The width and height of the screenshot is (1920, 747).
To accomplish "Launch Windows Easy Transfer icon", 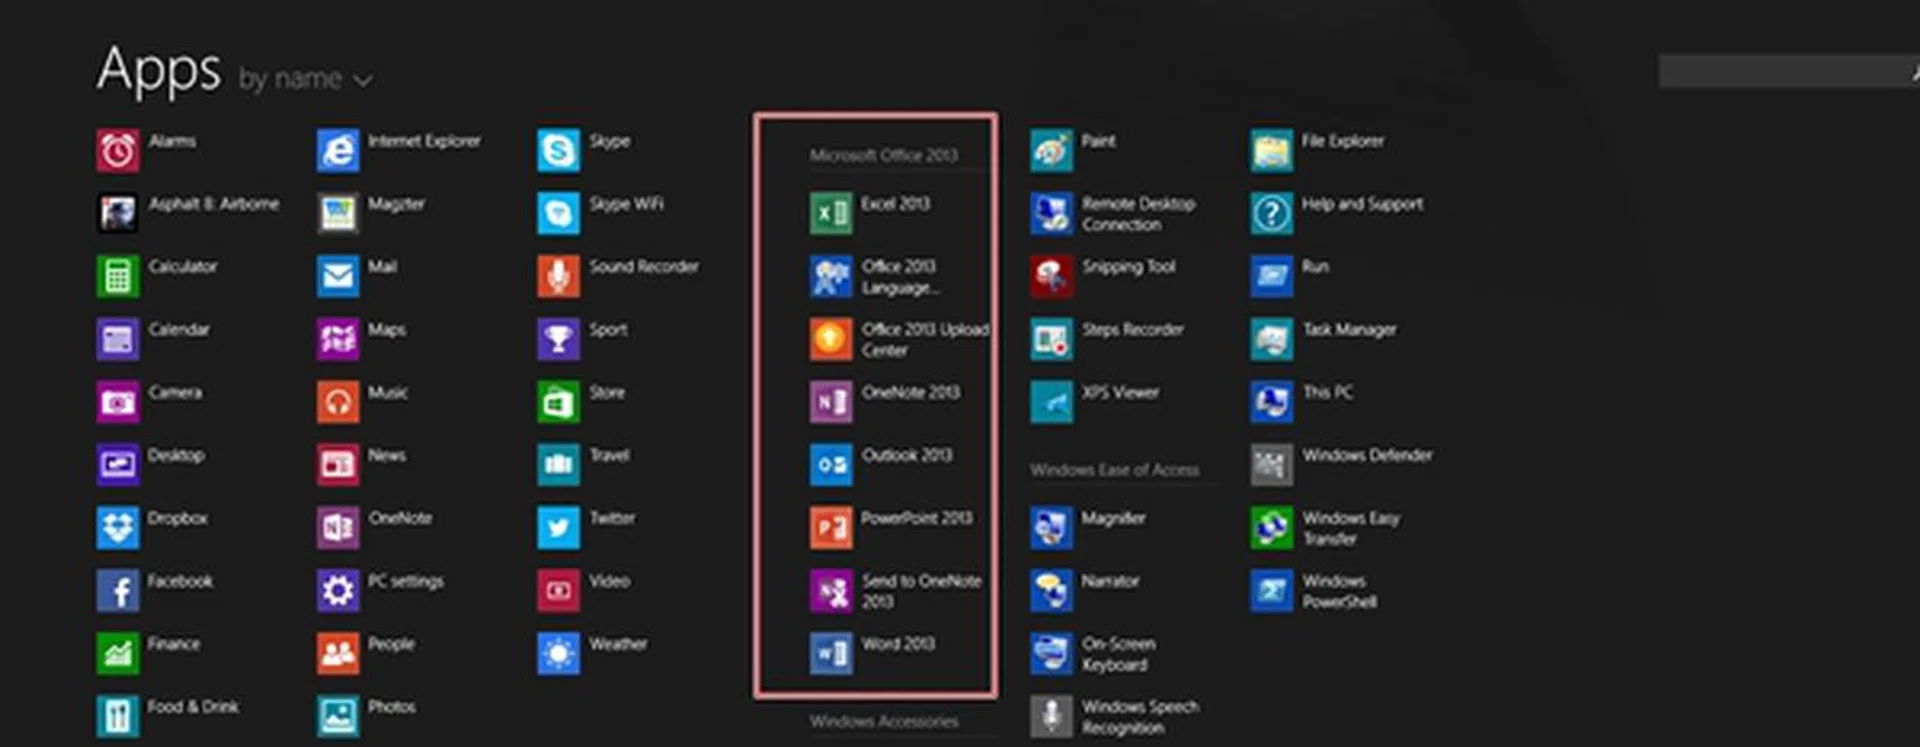I will [x=1272, y=528].
